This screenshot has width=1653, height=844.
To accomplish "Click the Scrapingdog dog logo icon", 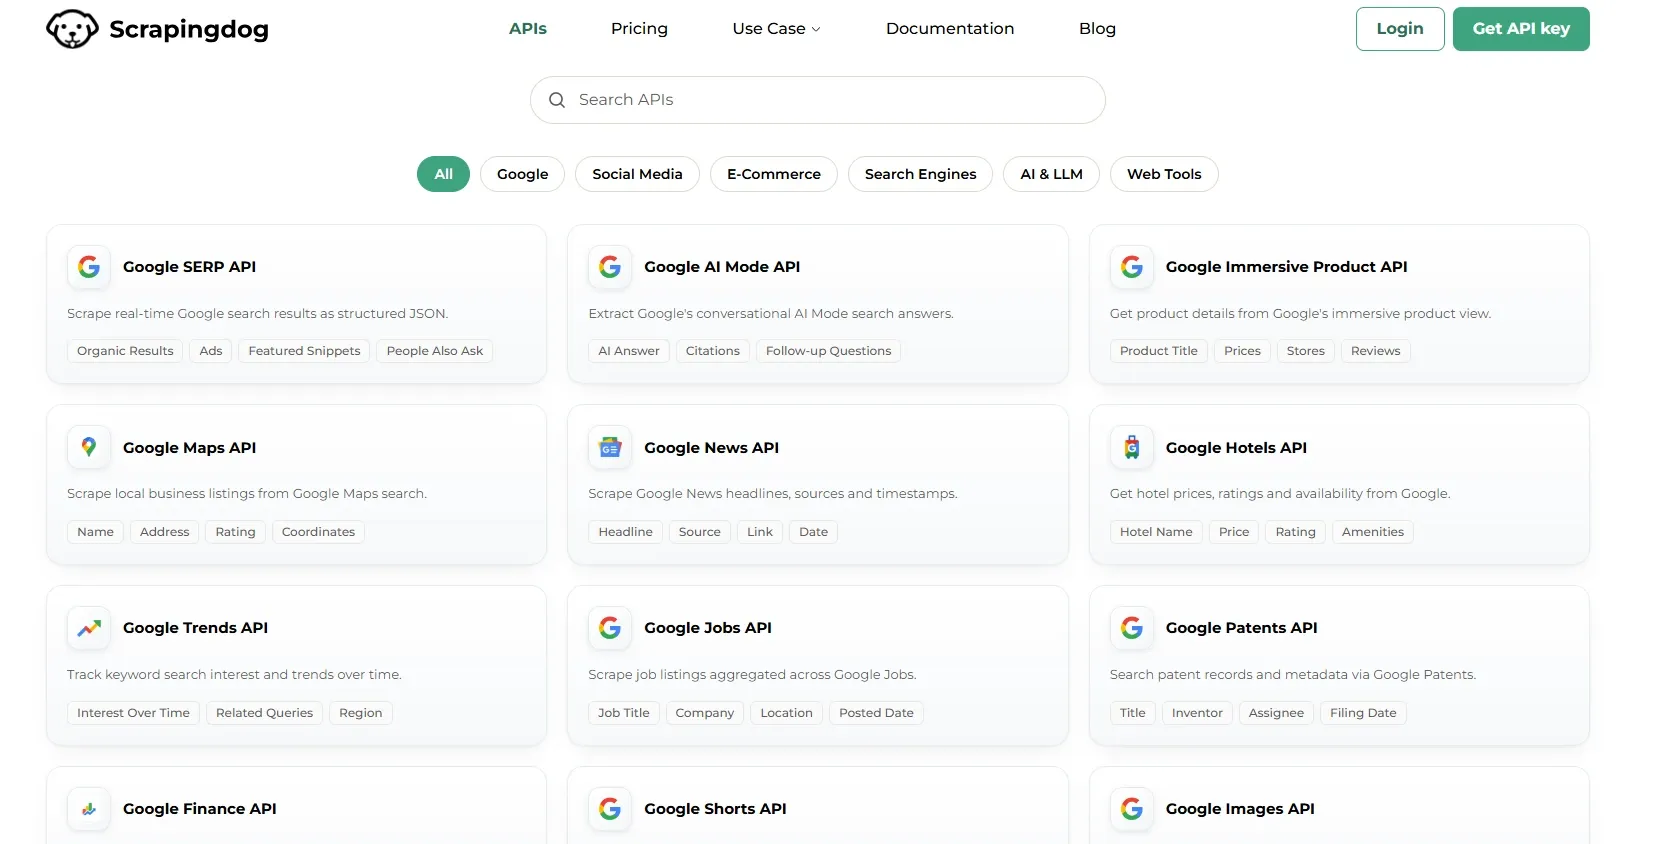I will (72, 29).
